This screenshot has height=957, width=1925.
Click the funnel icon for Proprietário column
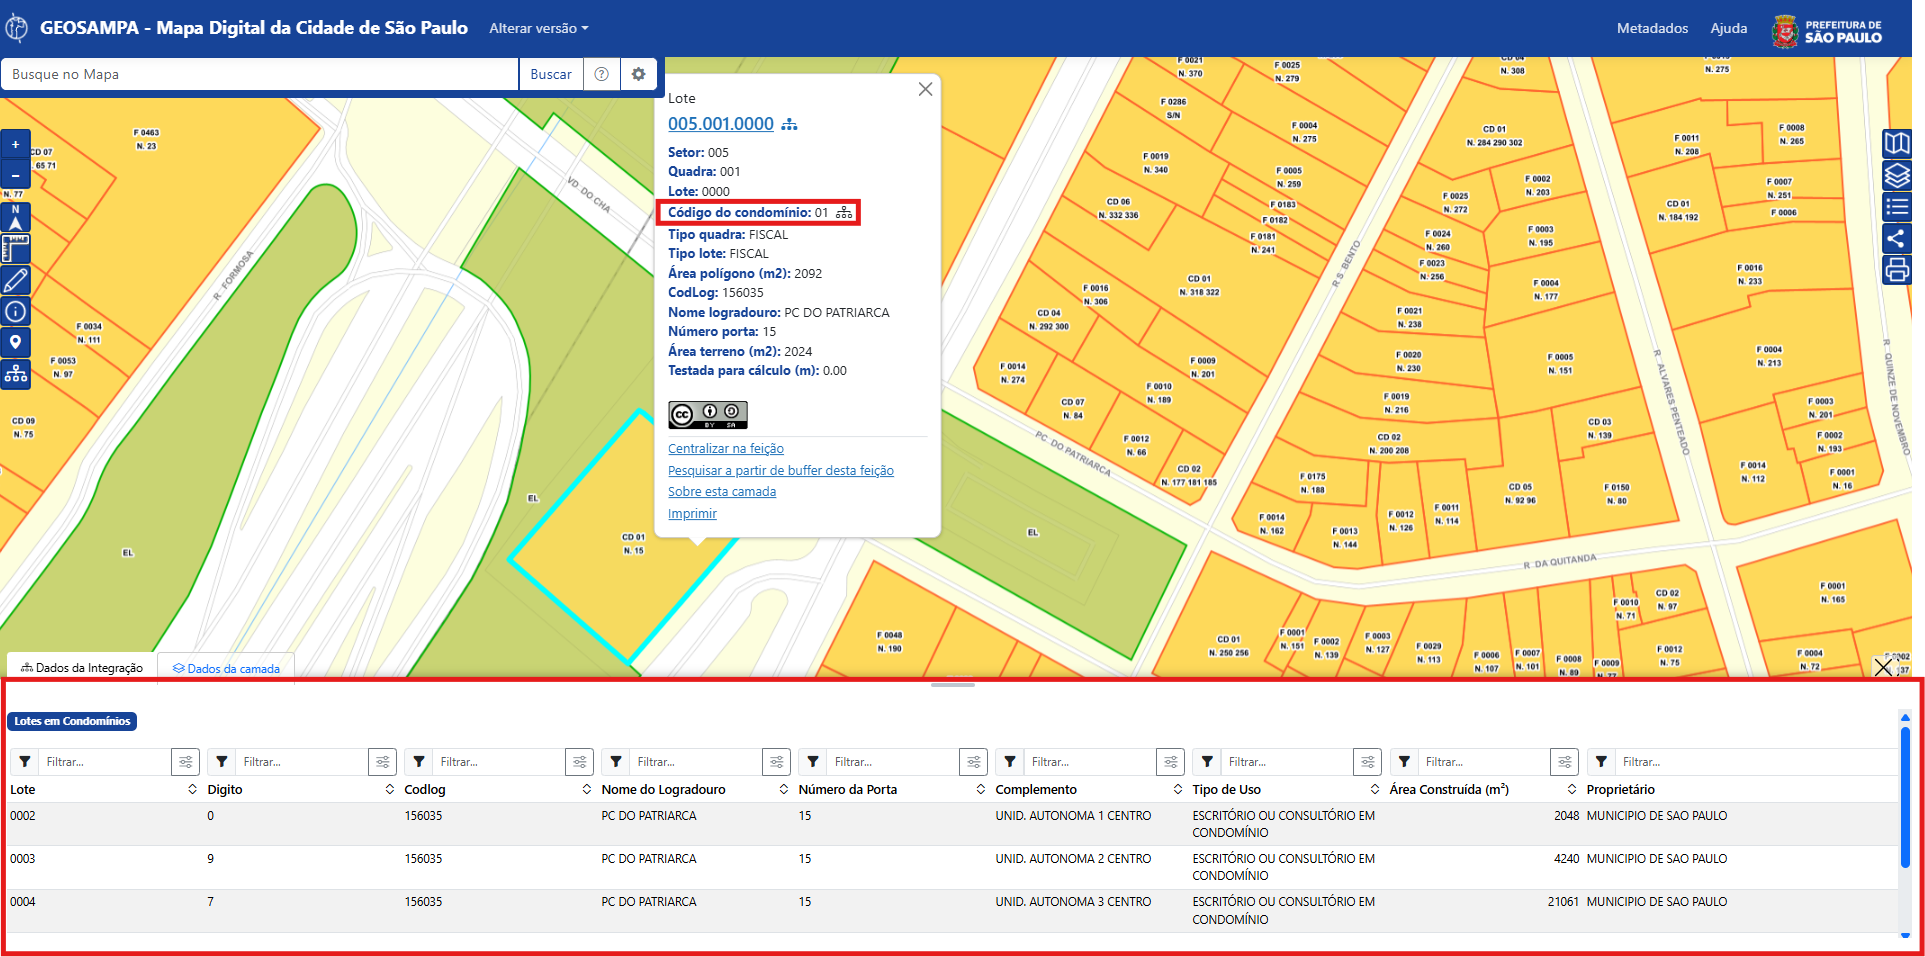tap(1601, 762)
